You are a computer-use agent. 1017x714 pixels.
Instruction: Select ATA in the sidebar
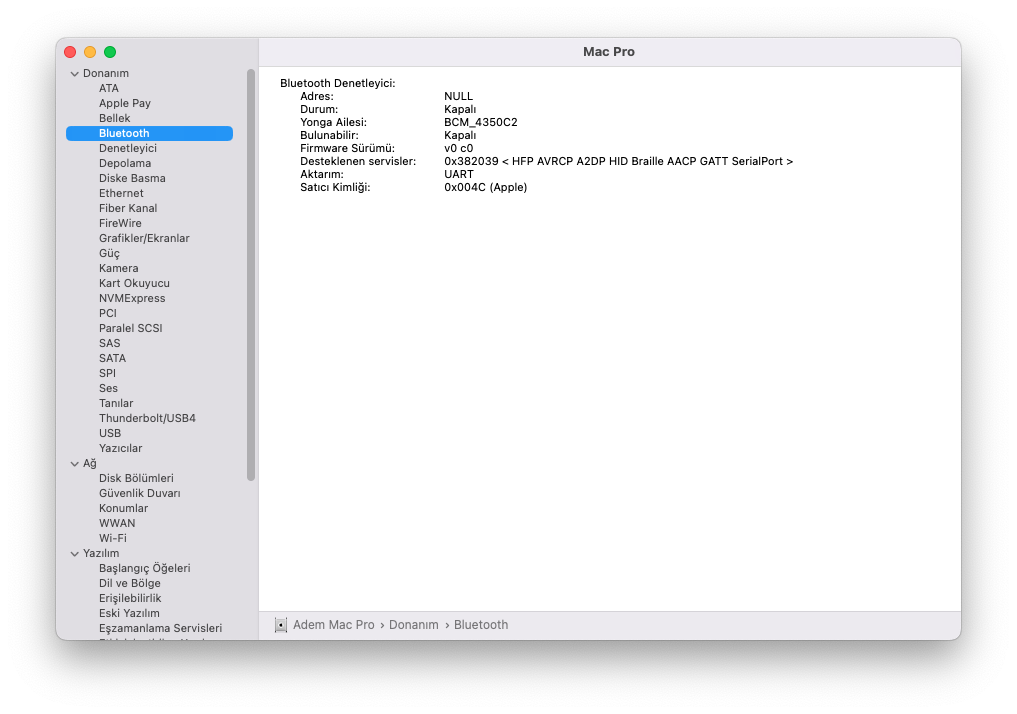[x=109, y=88]
